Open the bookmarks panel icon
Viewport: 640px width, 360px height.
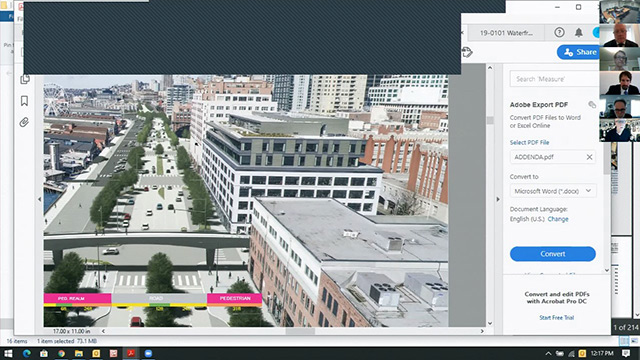pyautogui.click(x=24, y=101)
